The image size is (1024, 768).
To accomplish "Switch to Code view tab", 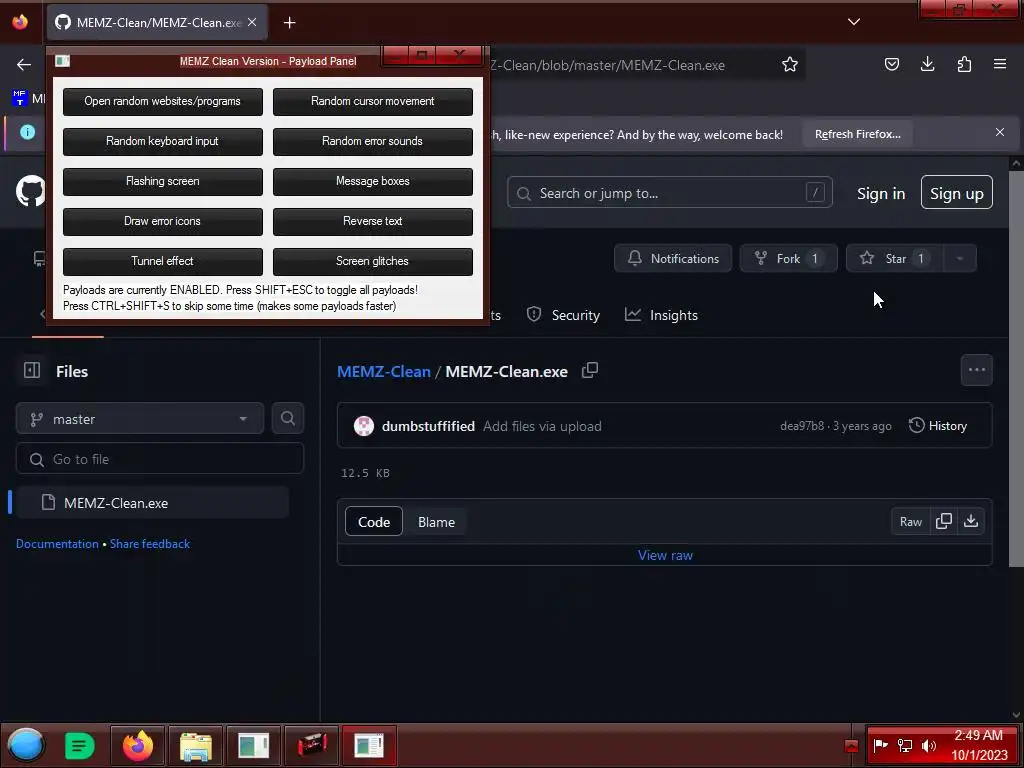I will 374,522.
